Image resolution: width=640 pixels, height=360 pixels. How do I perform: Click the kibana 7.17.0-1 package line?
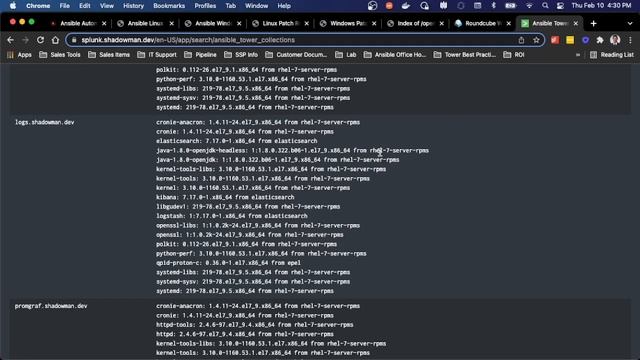[225, 197]
